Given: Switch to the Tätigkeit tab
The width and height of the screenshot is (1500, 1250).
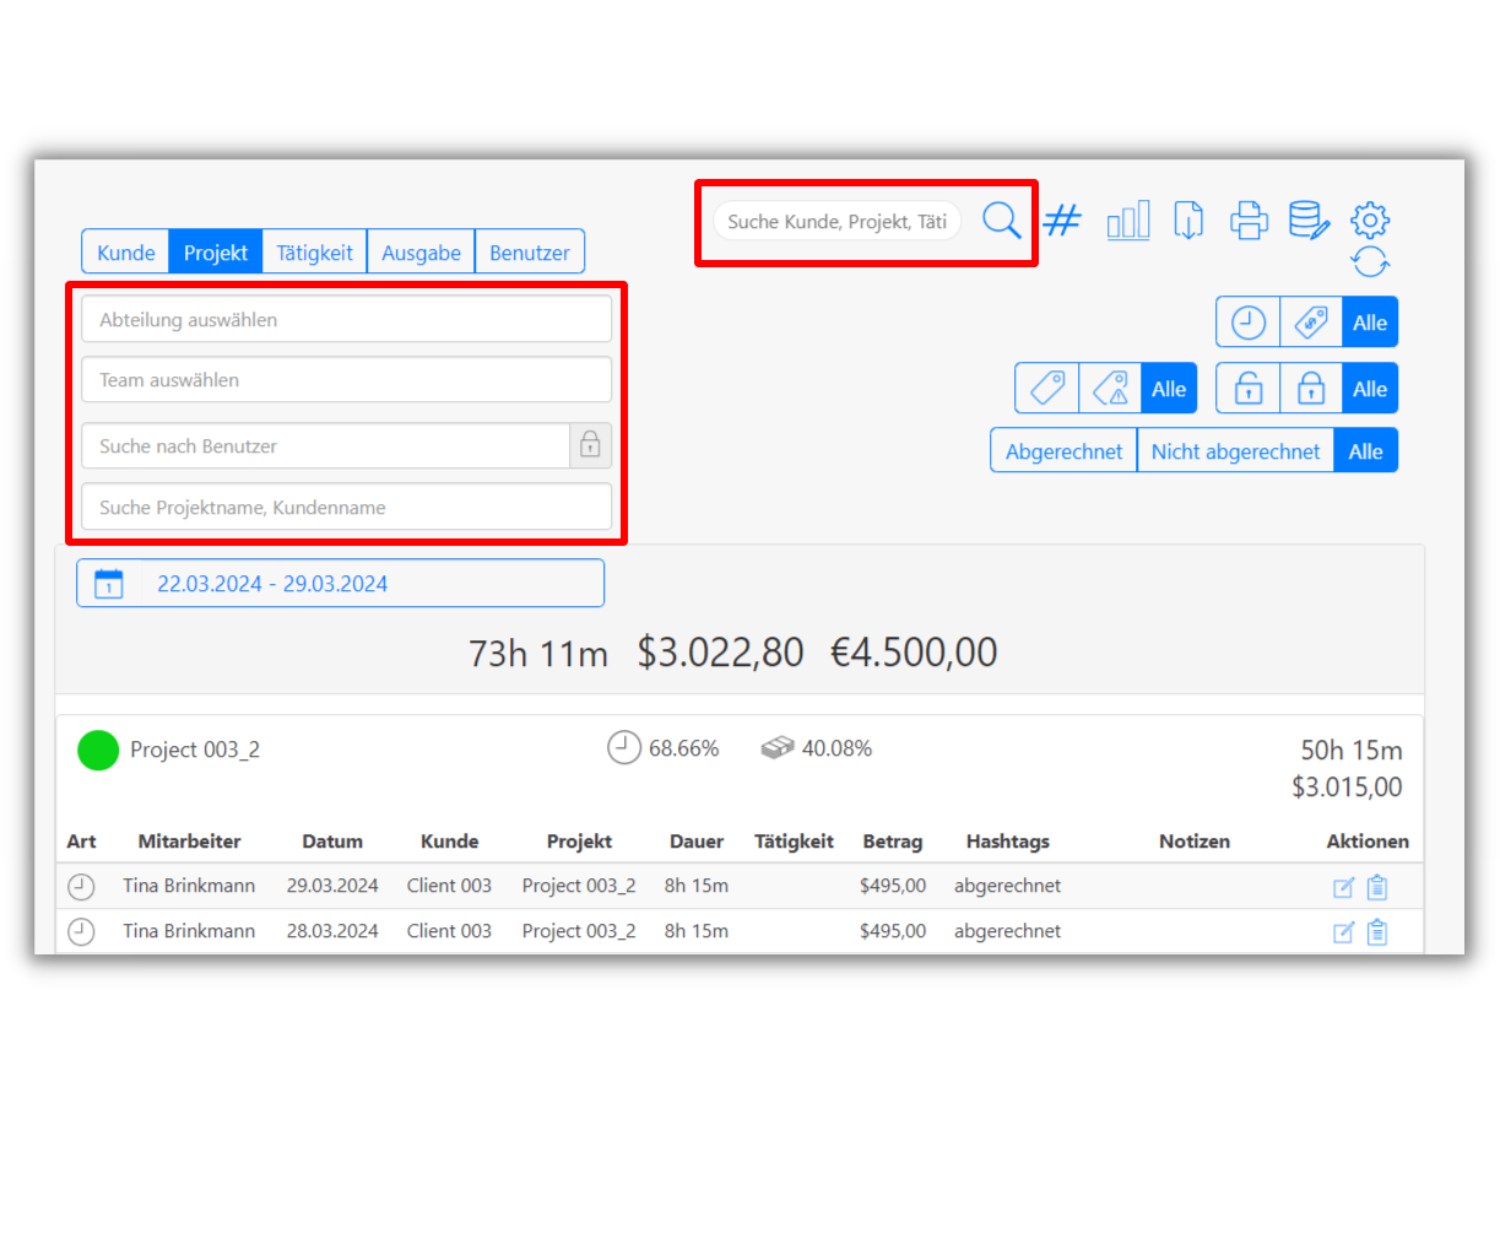Looking at the screenshot, I should tap(314, 253).
